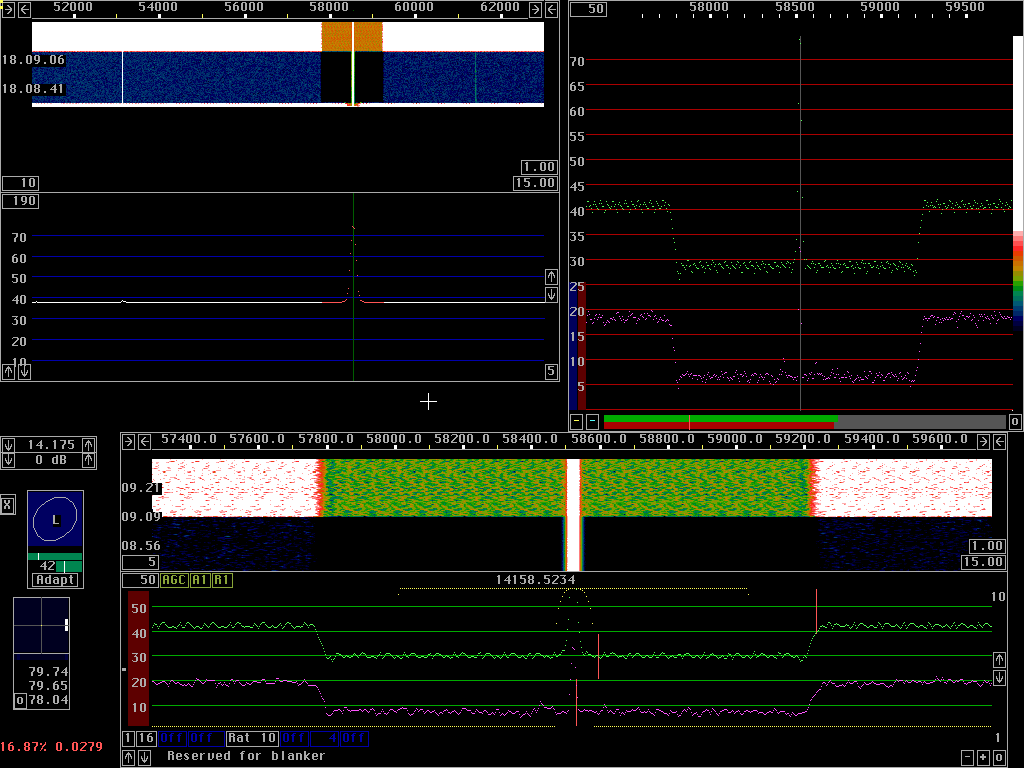Click the minus button at the baseband graph's bottom right
The image size is (1024, 768).
[x=968, y=758]
